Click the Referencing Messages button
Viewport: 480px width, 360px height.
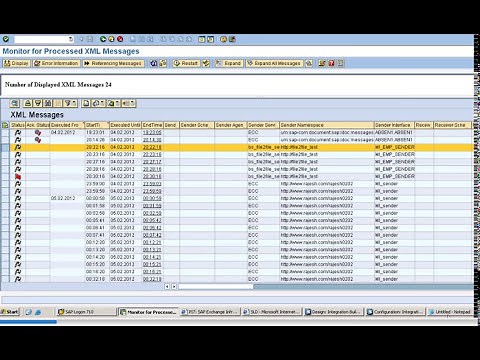[113, 63]
